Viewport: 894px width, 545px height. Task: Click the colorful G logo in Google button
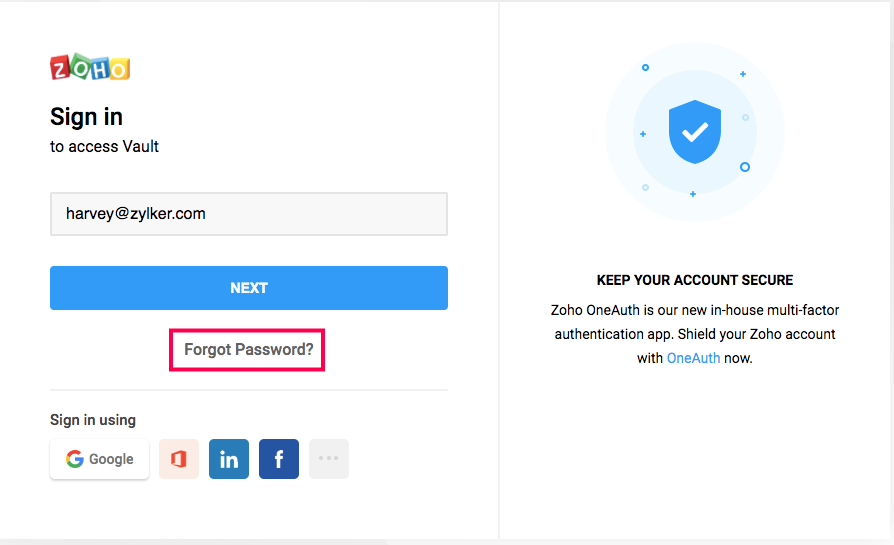[x=75, y=459]
